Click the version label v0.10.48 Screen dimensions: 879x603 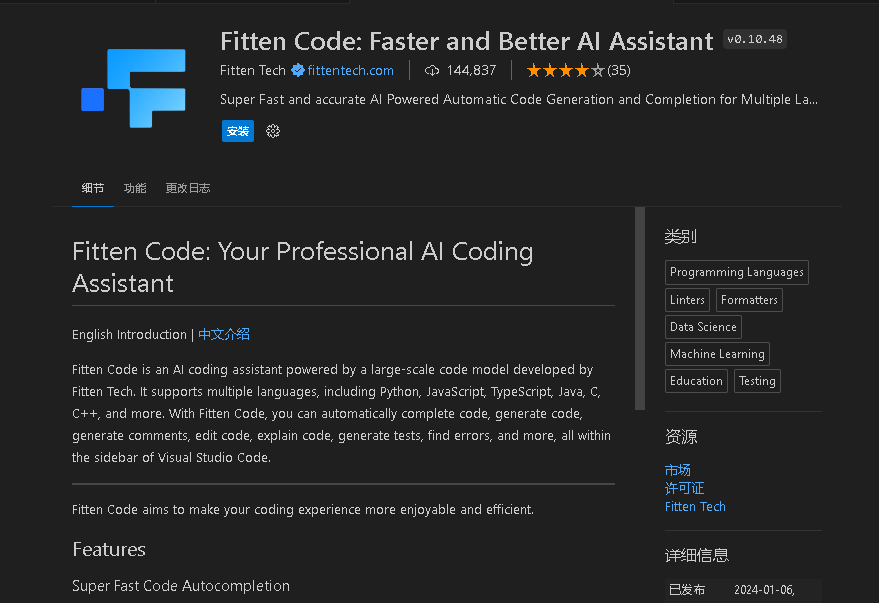pyautogui.click(x=755, y=39)
